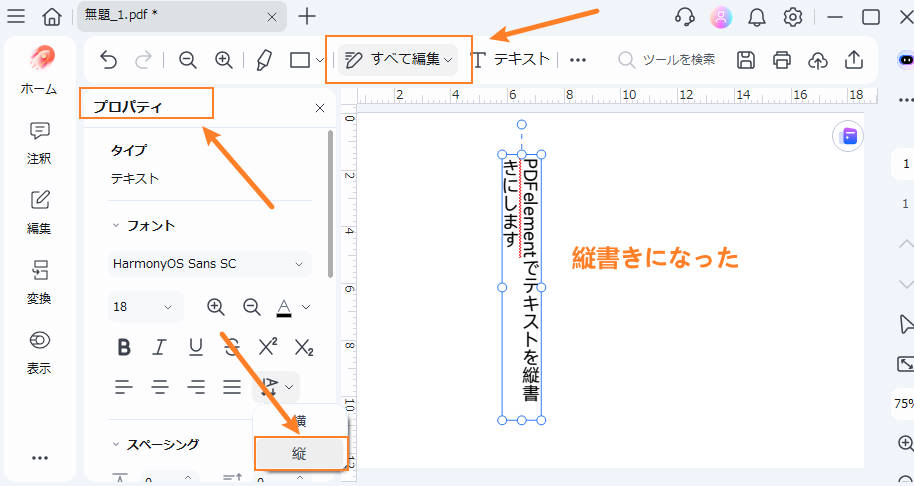Choose 縦 vertical text direction

coord(300,453)
